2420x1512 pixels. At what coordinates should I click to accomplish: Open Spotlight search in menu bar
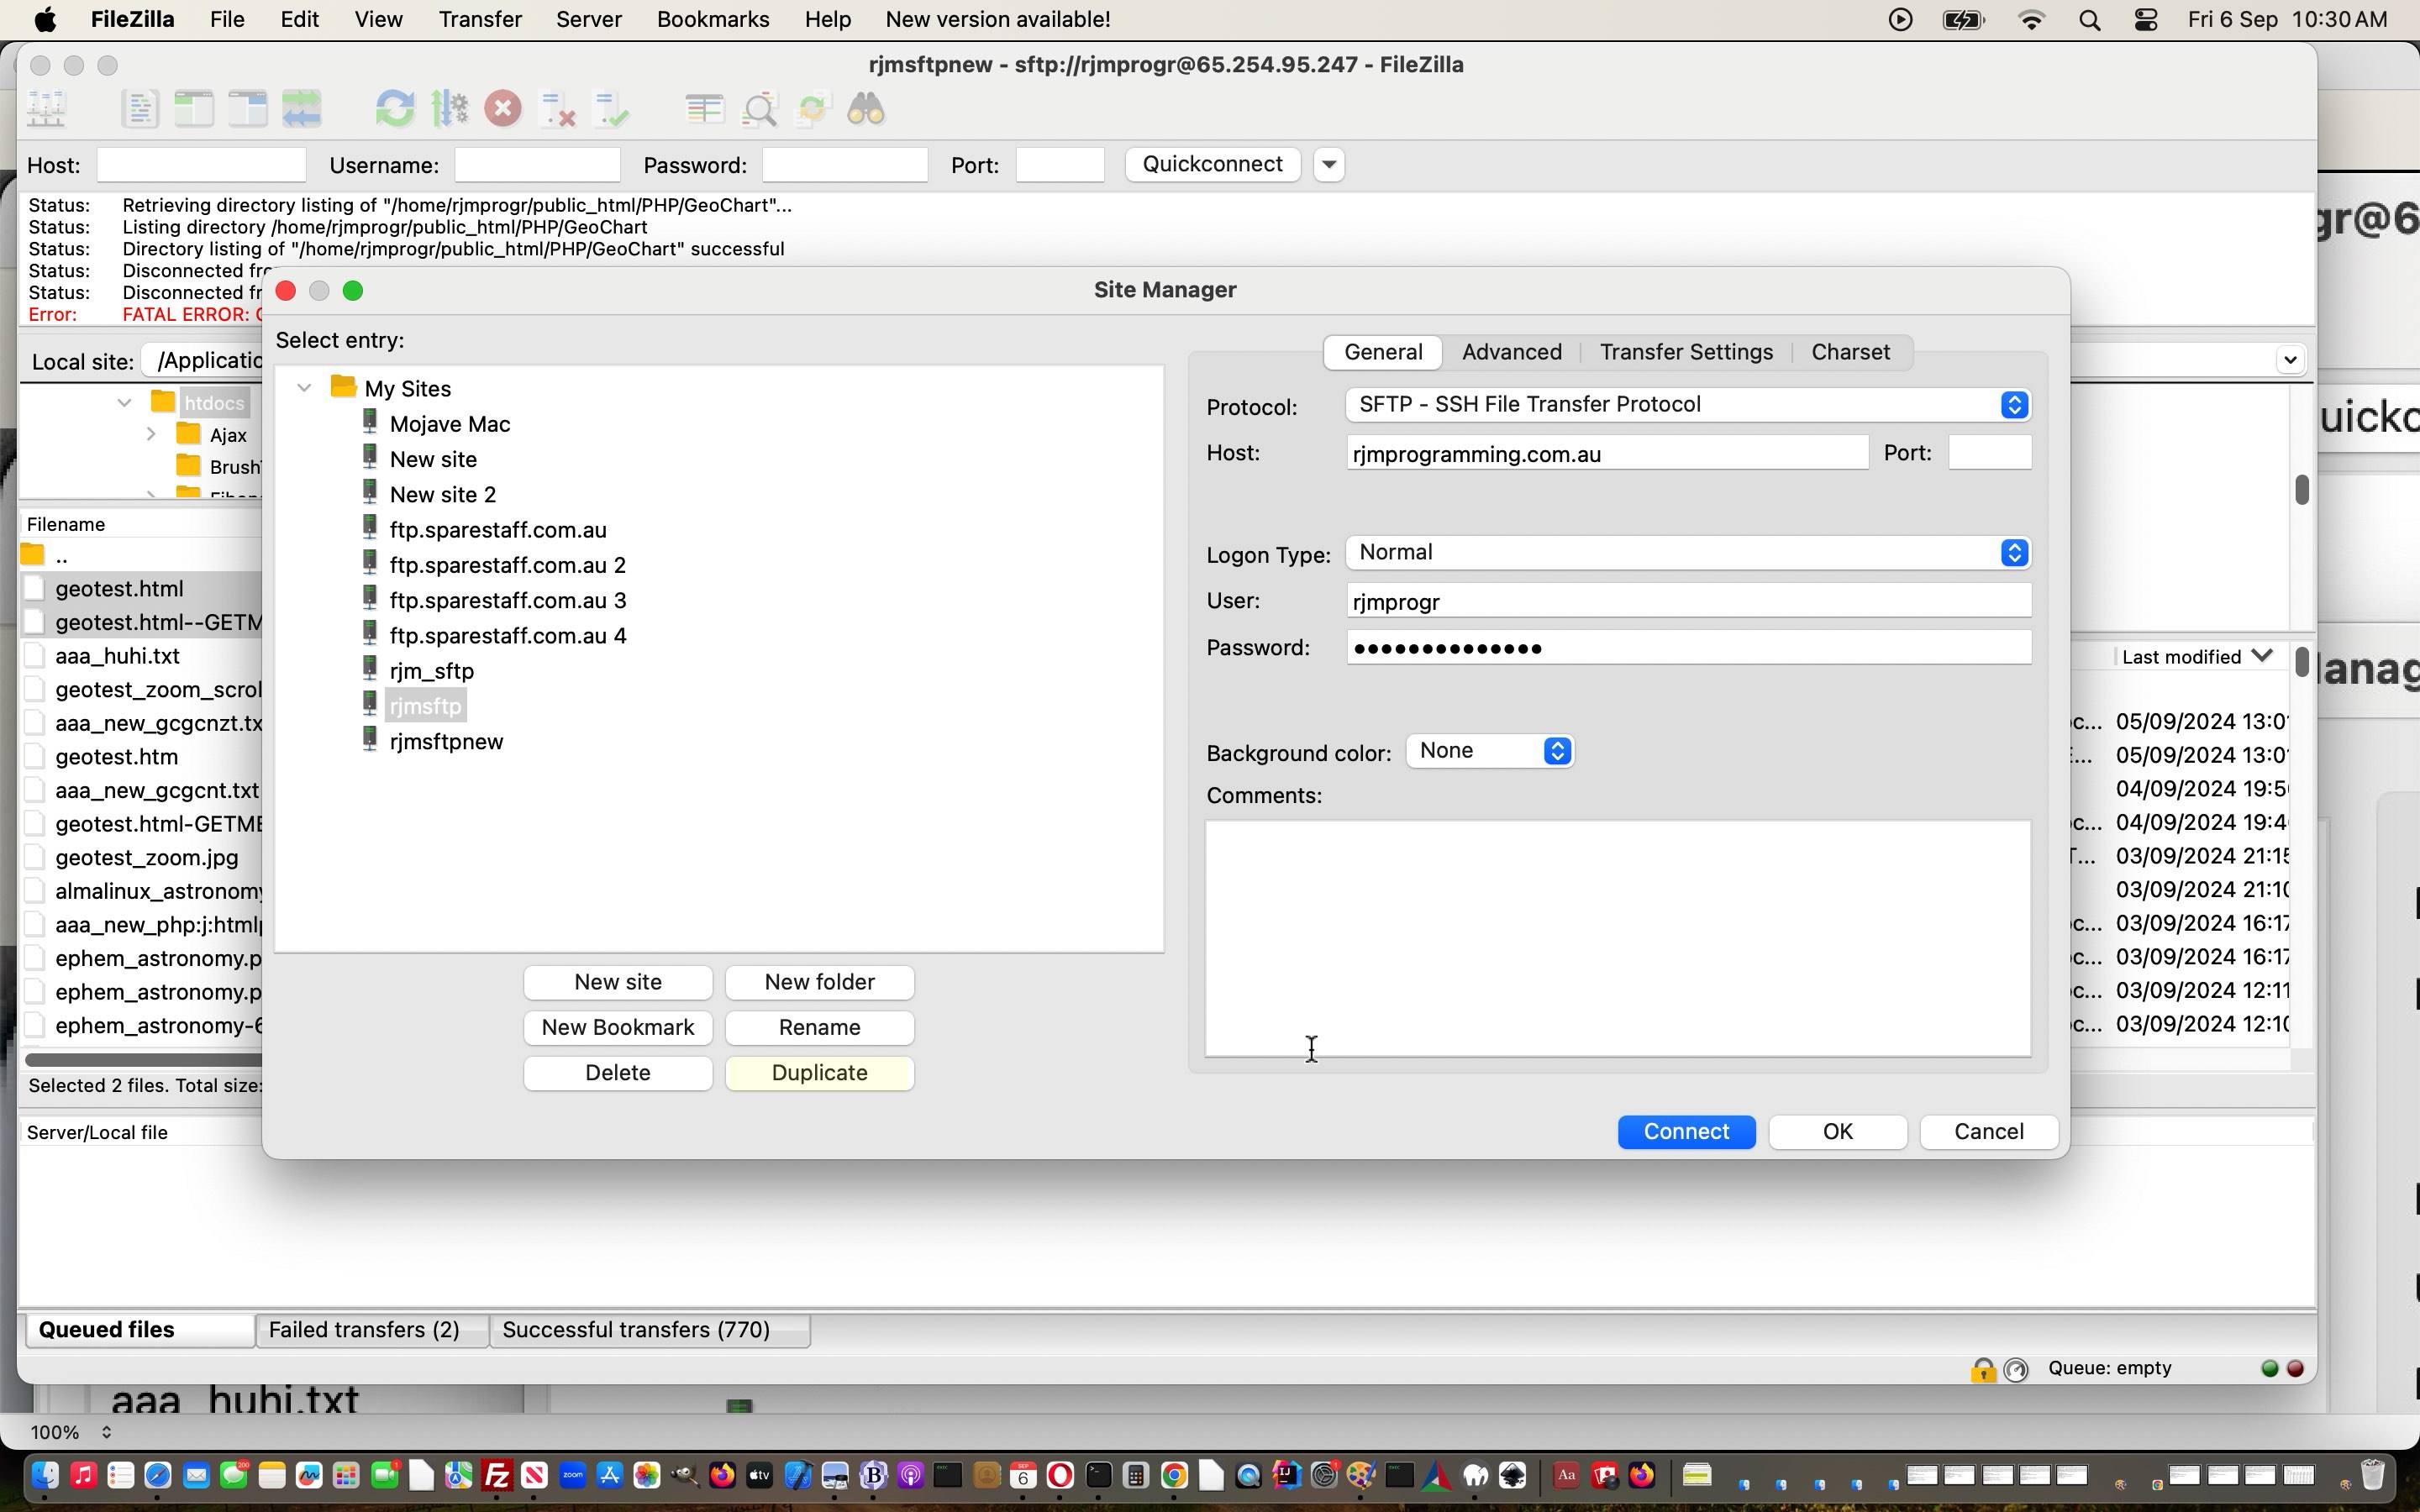pos(2089,20)
